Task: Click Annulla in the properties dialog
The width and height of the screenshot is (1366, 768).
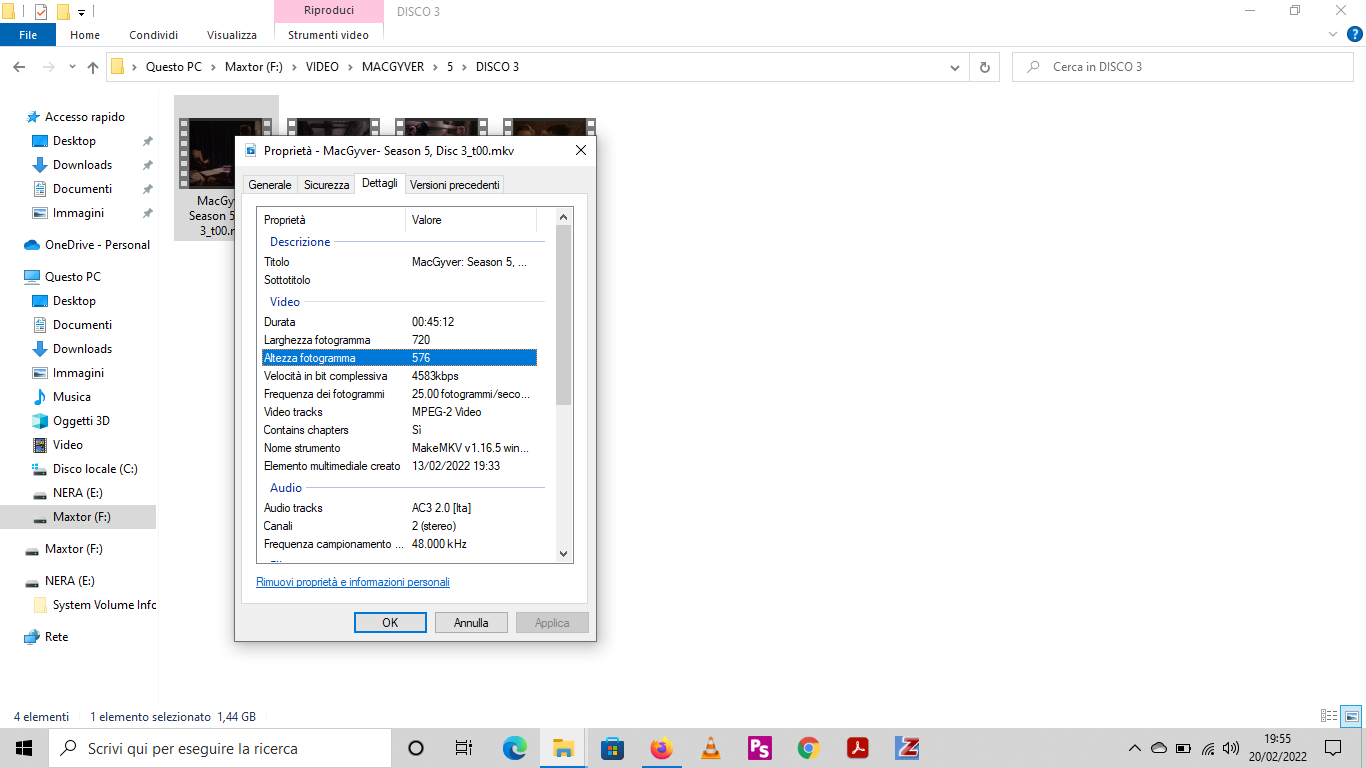Action: click(471, 622)
